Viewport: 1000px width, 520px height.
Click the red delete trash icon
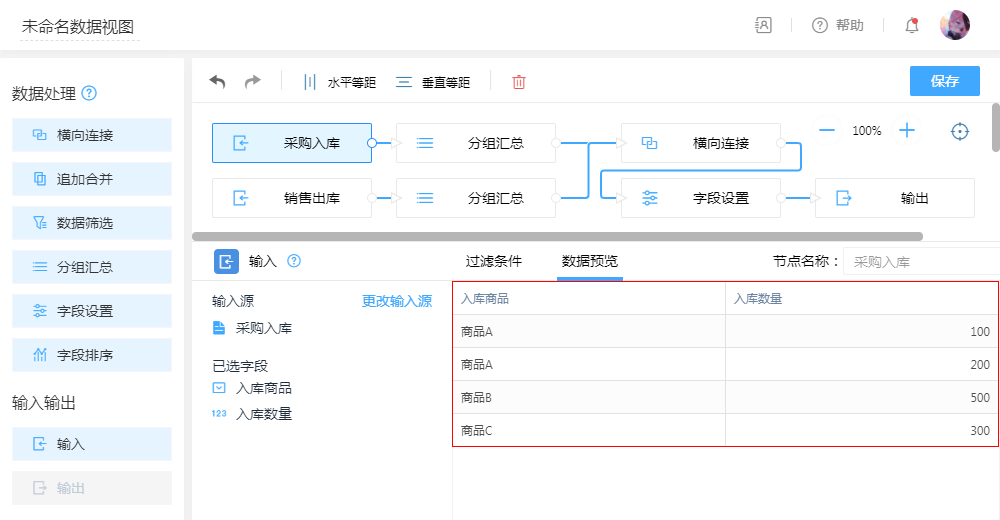tap(518, 82)
